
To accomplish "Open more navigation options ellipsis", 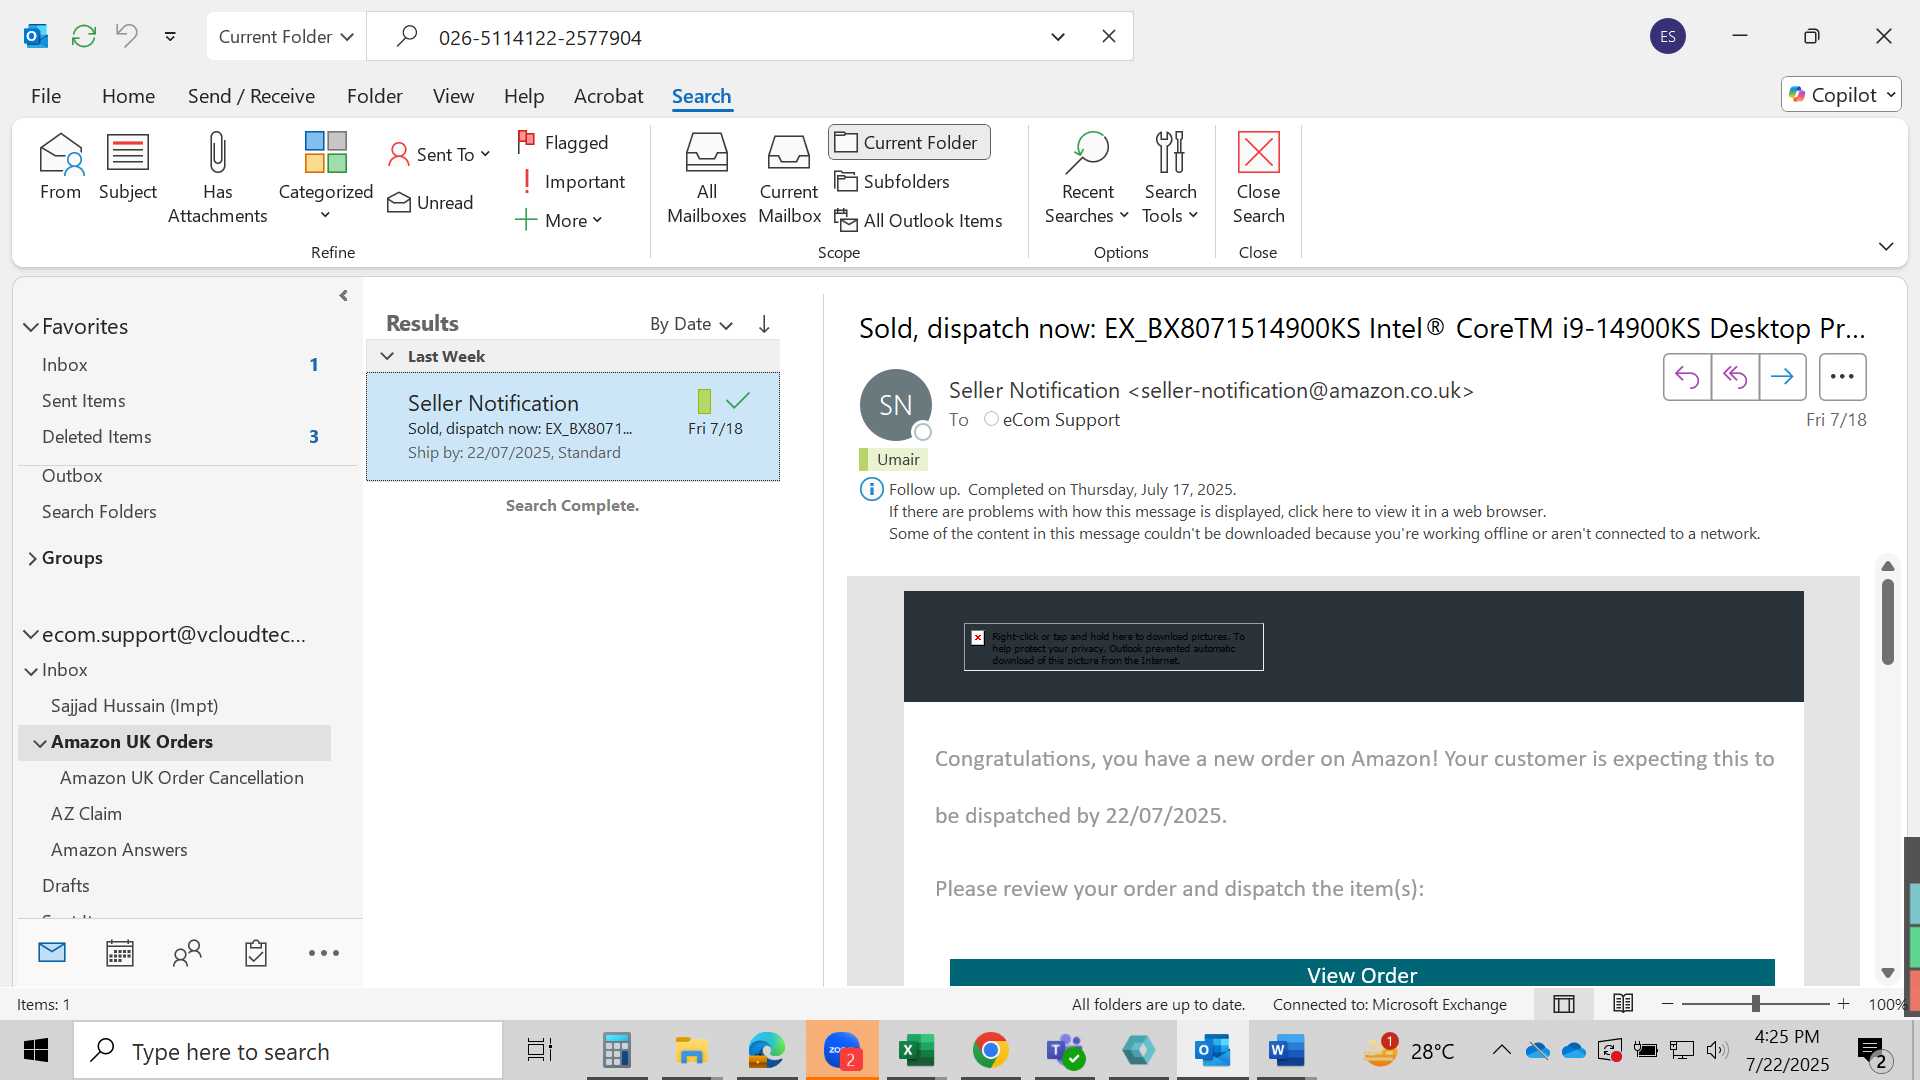I will [x=324, y=953].
